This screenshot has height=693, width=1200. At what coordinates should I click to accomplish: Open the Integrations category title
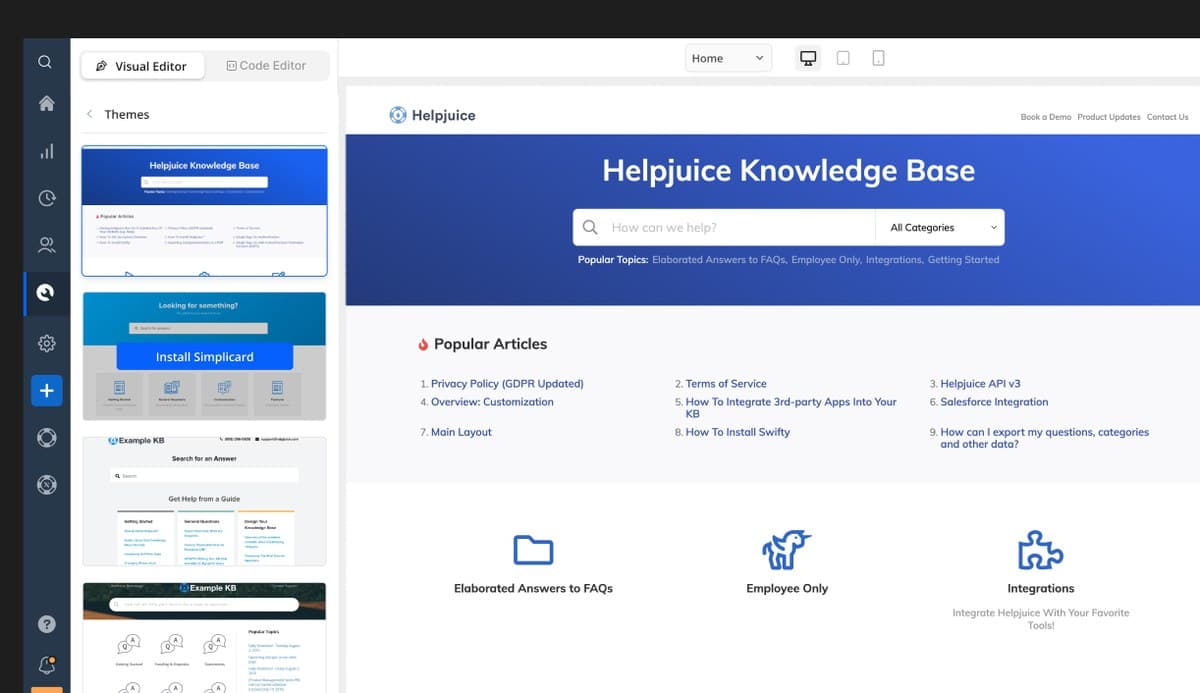[1041, 588]
